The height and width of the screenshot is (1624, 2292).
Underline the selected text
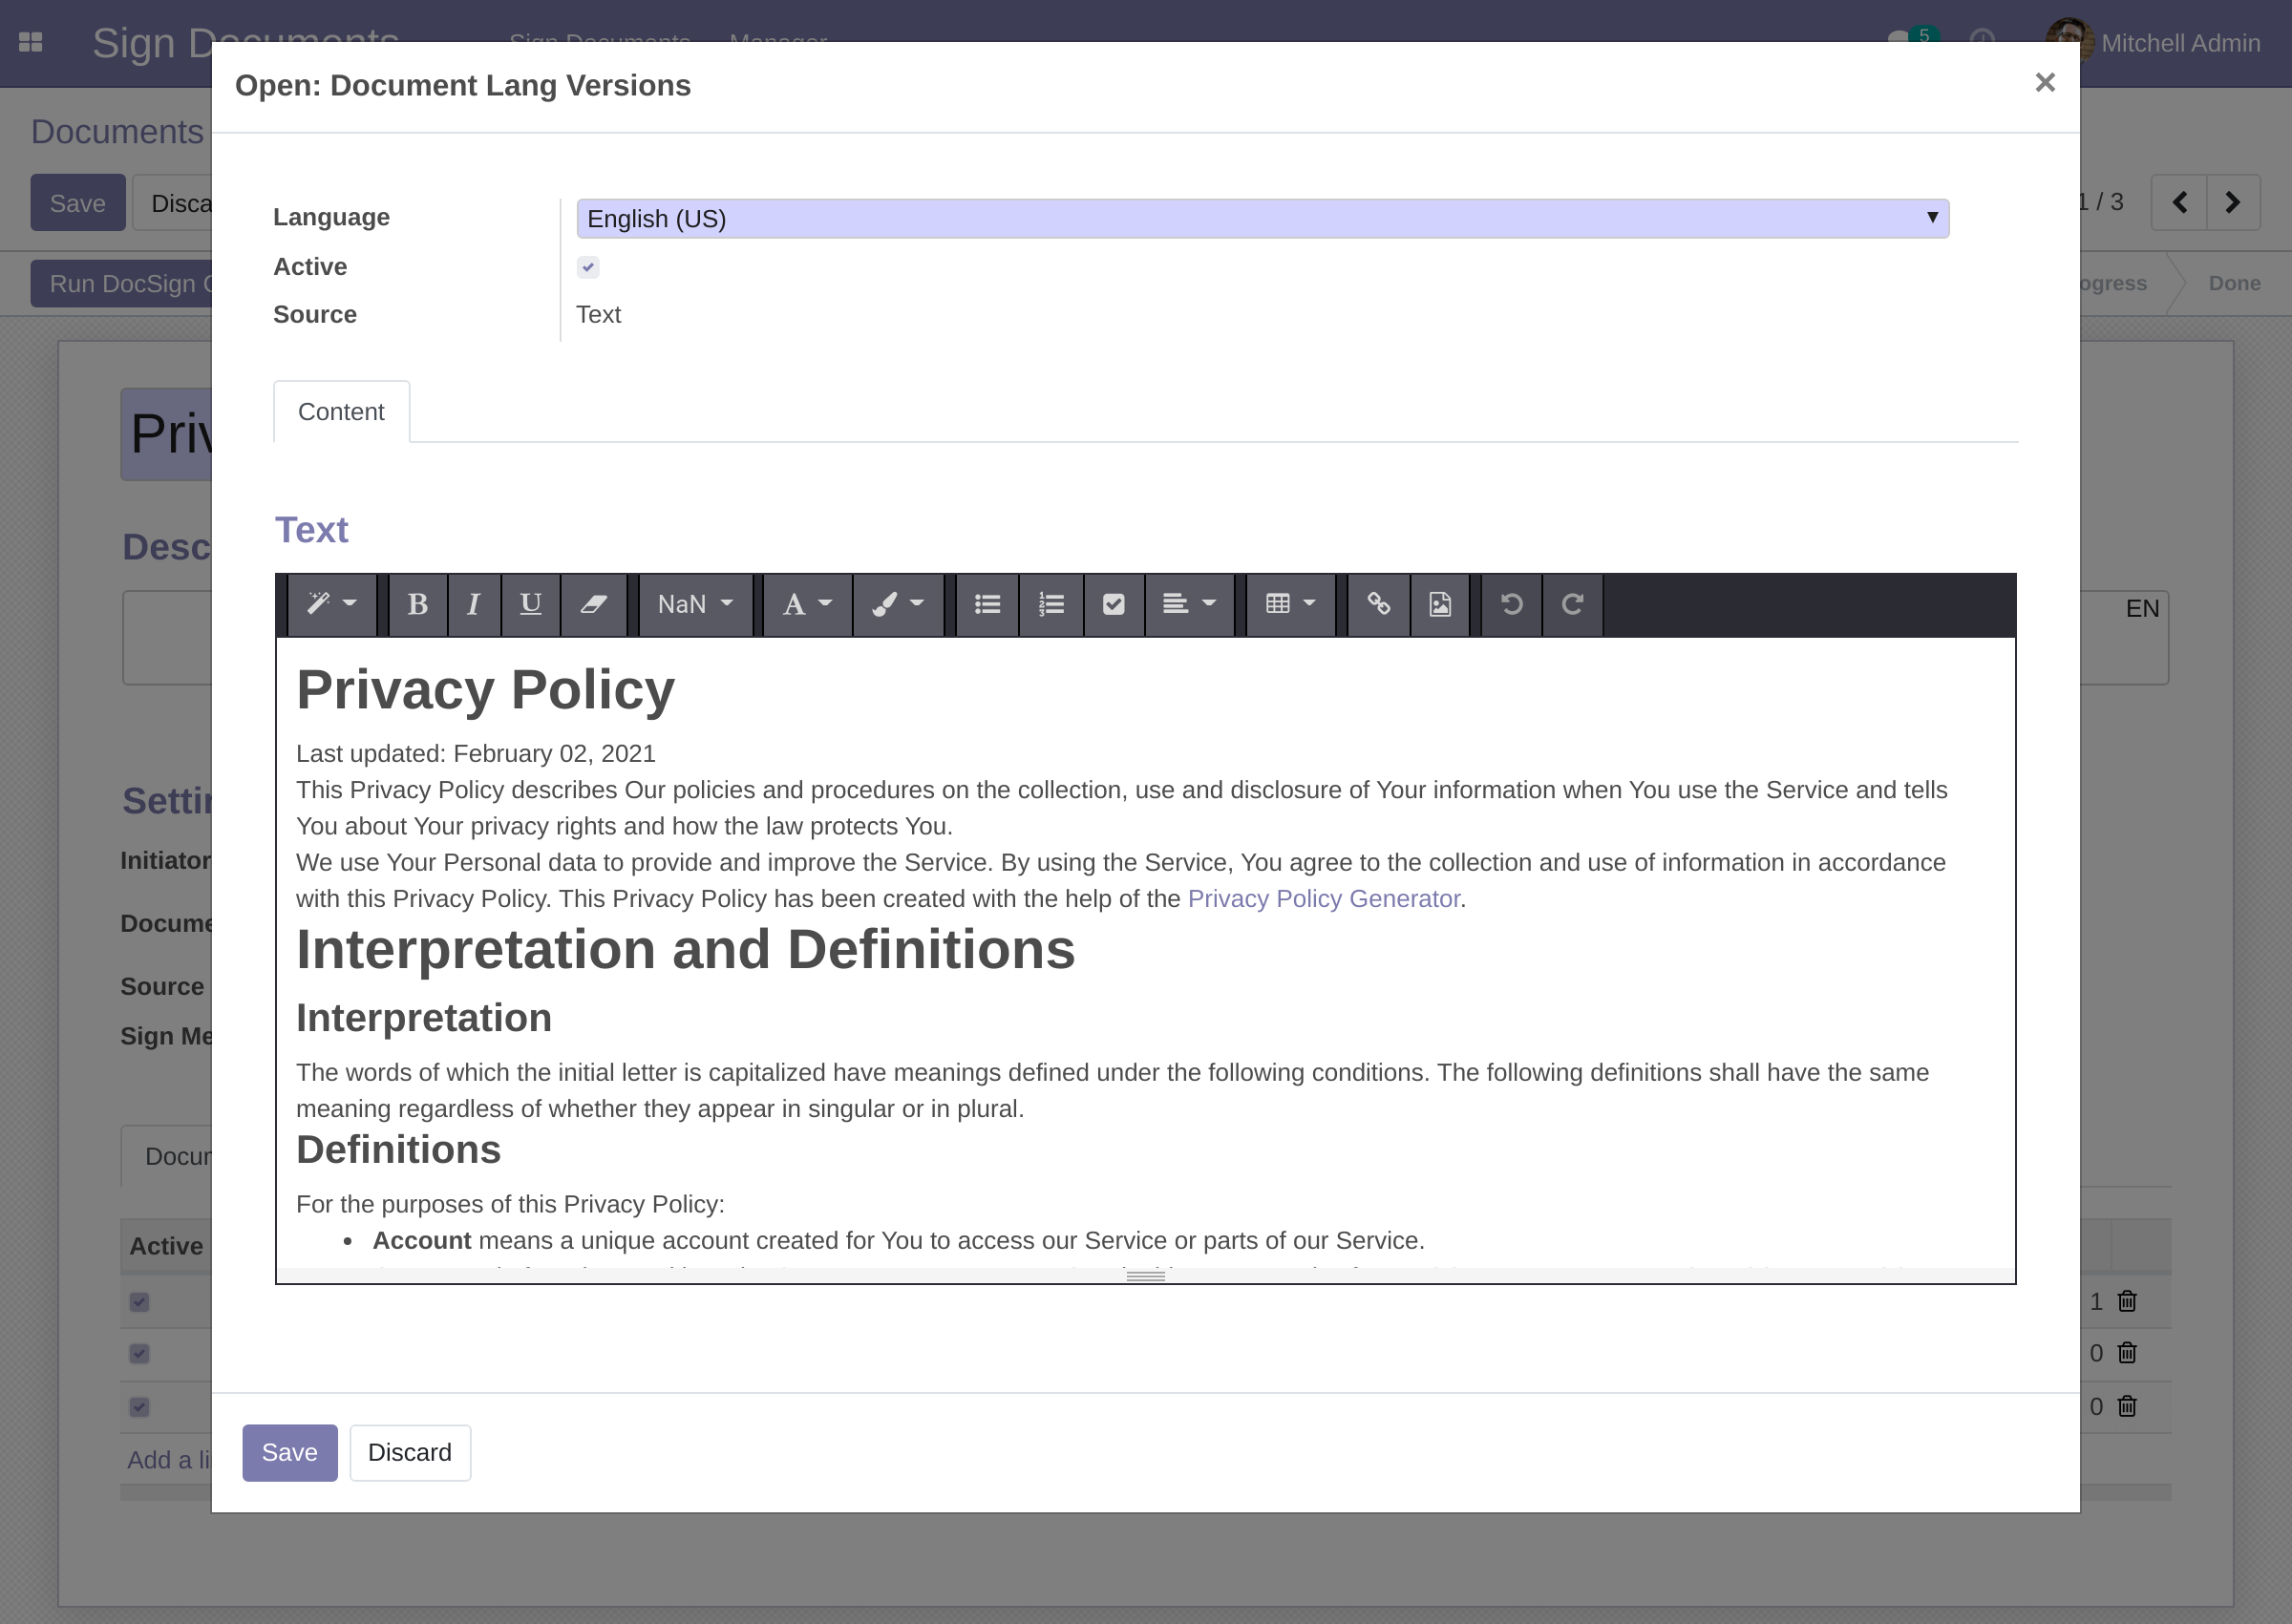coord(531,604)
